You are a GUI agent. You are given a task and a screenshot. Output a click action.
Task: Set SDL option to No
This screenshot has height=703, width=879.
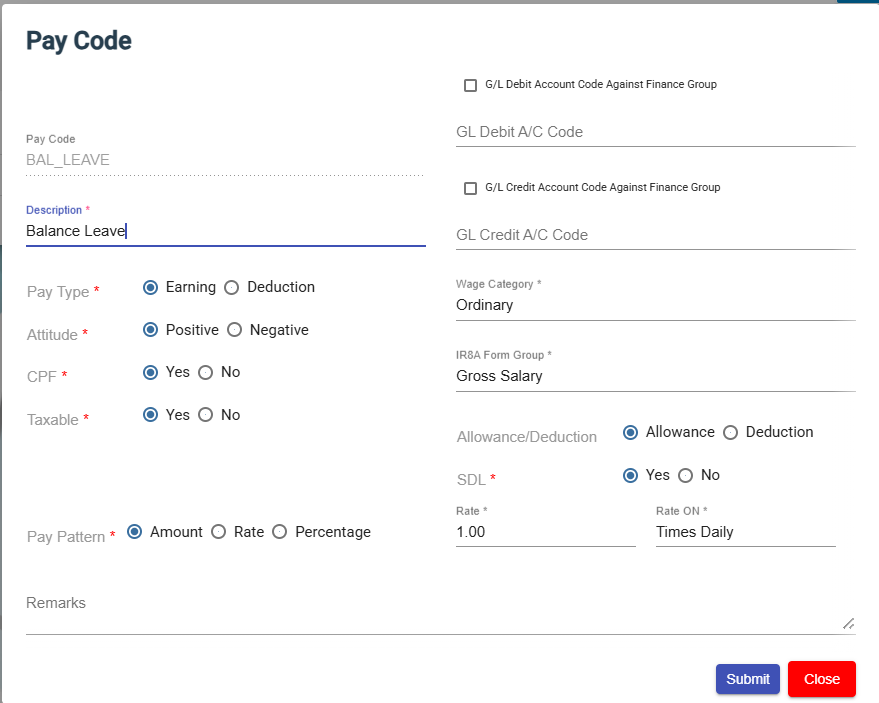coord(686,476)
